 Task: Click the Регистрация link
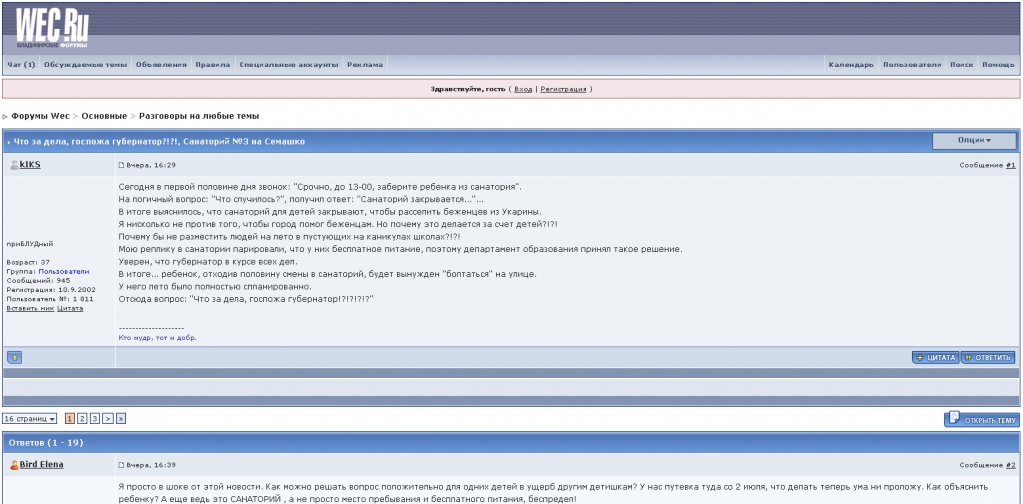click(x=563, y=89)
